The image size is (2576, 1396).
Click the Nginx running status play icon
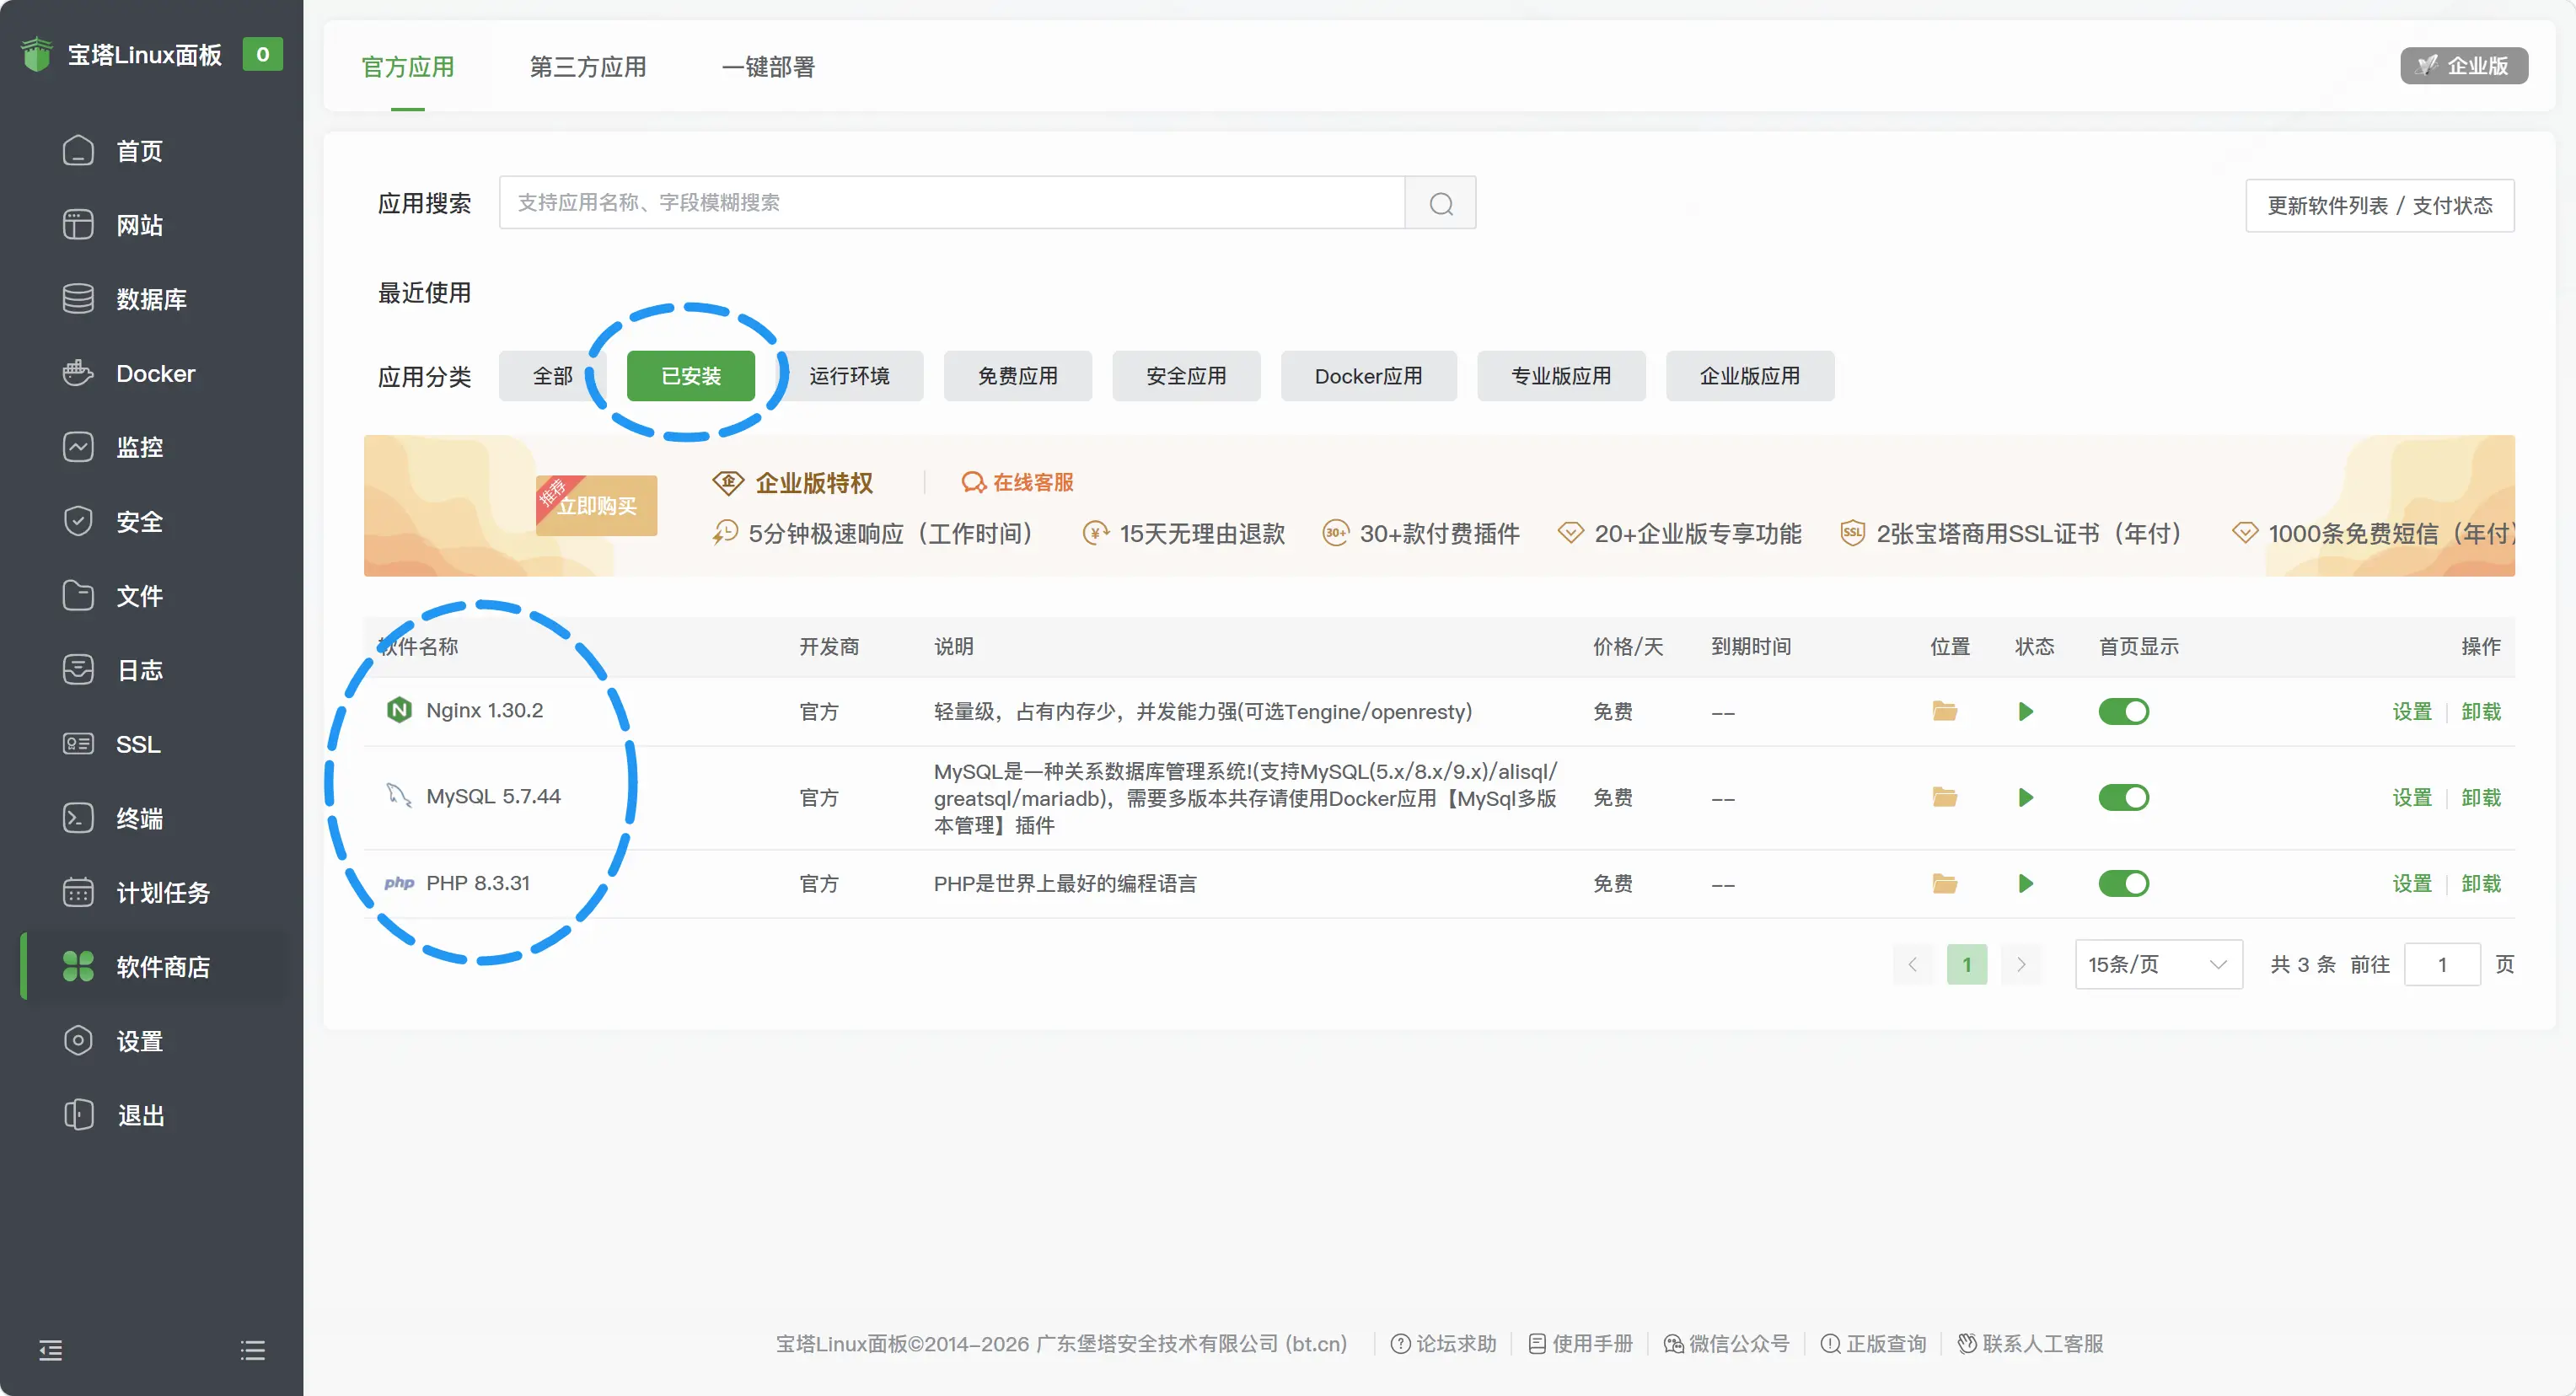(x=2026, y=711)
